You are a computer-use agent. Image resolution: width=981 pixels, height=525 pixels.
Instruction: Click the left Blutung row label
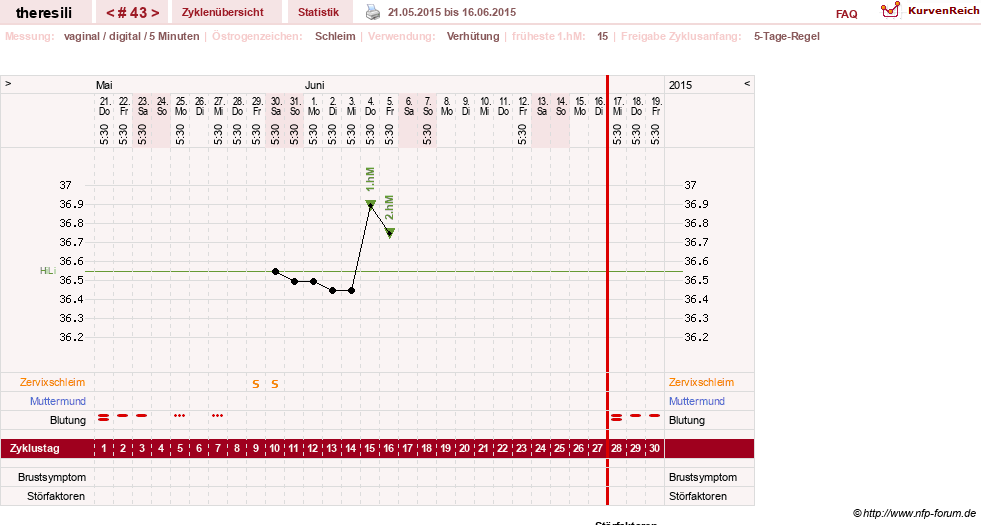point(68,420)
